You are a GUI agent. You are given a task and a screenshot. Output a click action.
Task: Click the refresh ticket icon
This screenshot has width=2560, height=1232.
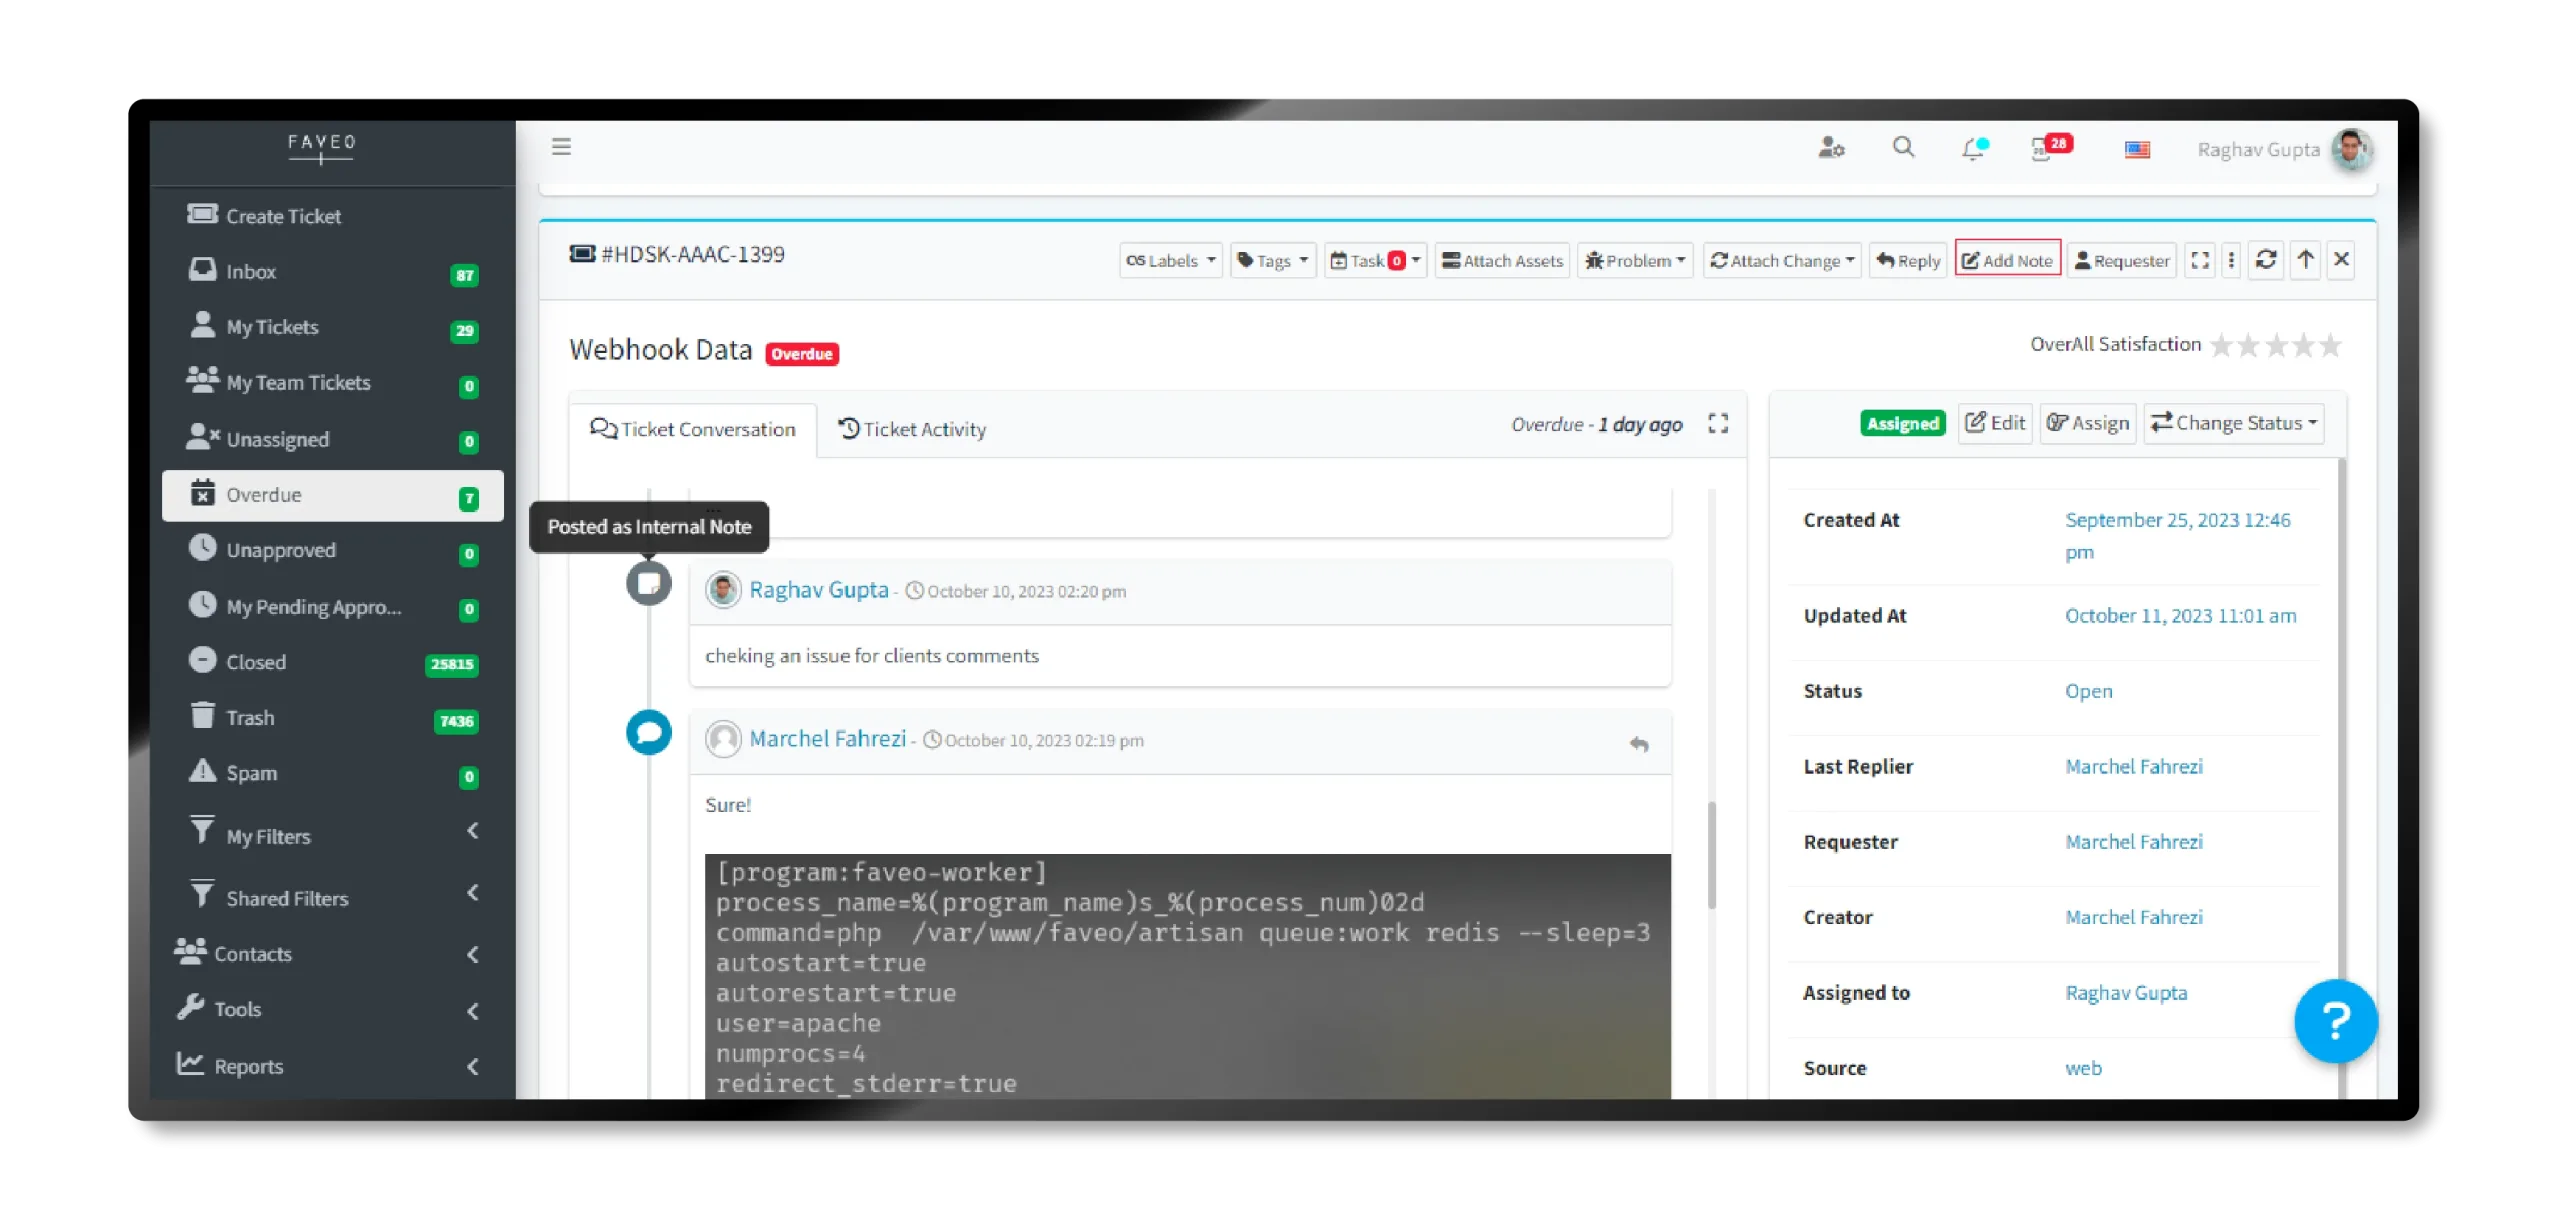(x=2266, y=260)
